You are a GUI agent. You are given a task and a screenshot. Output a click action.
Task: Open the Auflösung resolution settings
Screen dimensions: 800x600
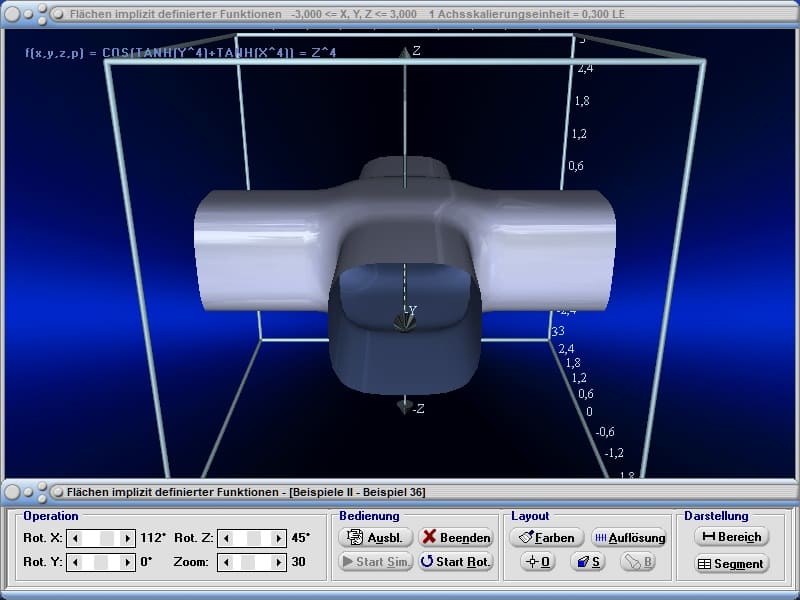click(x=628, y=537)
